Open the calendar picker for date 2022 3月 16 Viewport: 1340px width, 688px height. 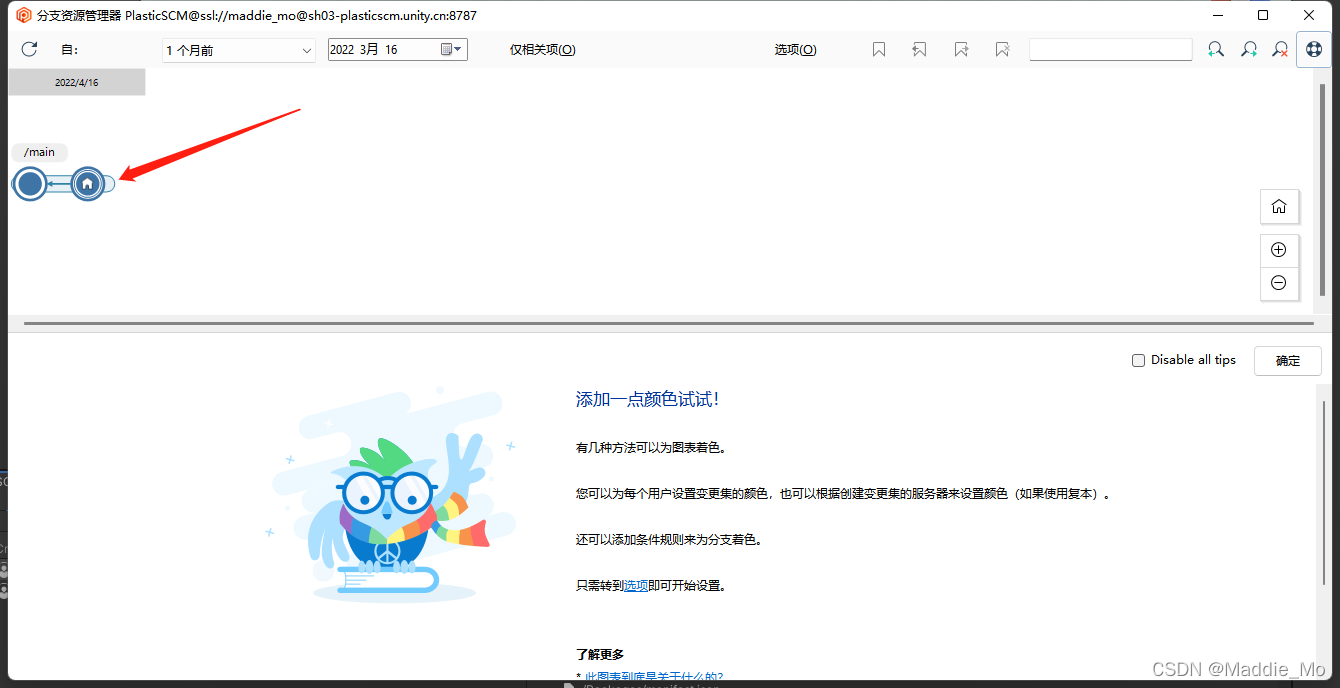[452, 49]
